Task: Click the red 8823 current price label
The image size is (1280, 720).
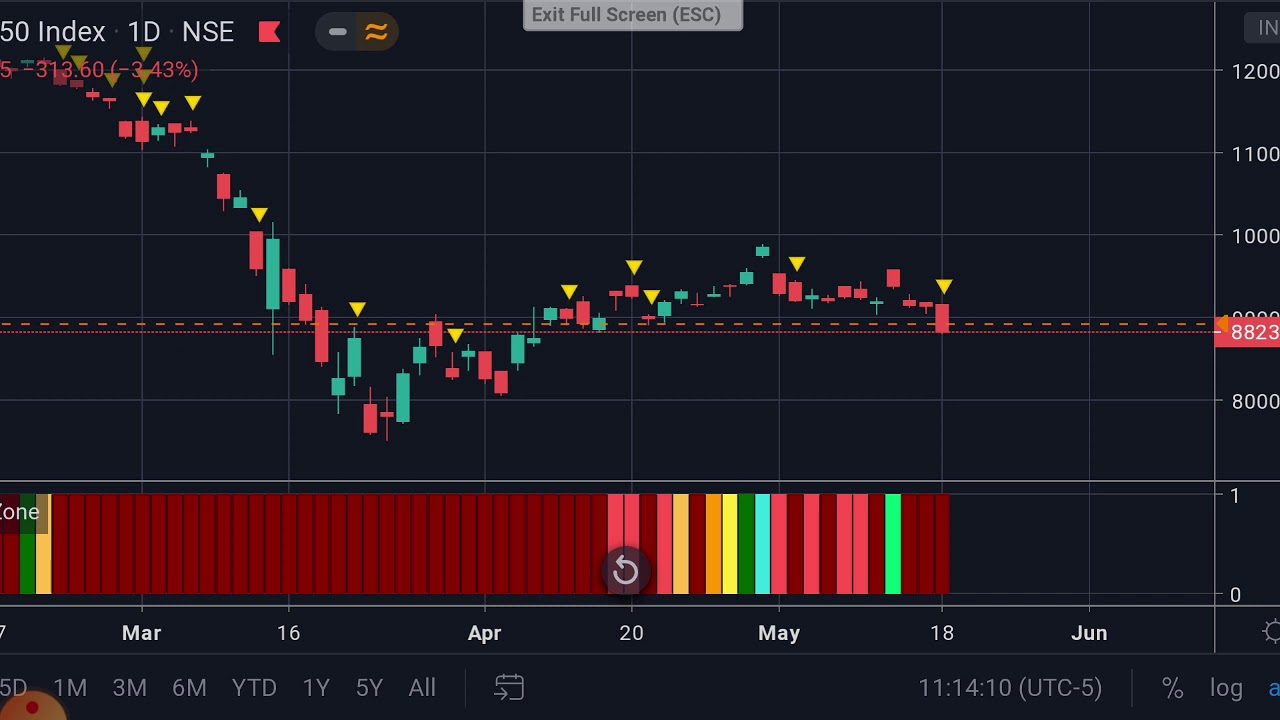Action: tap(1247, 333)
